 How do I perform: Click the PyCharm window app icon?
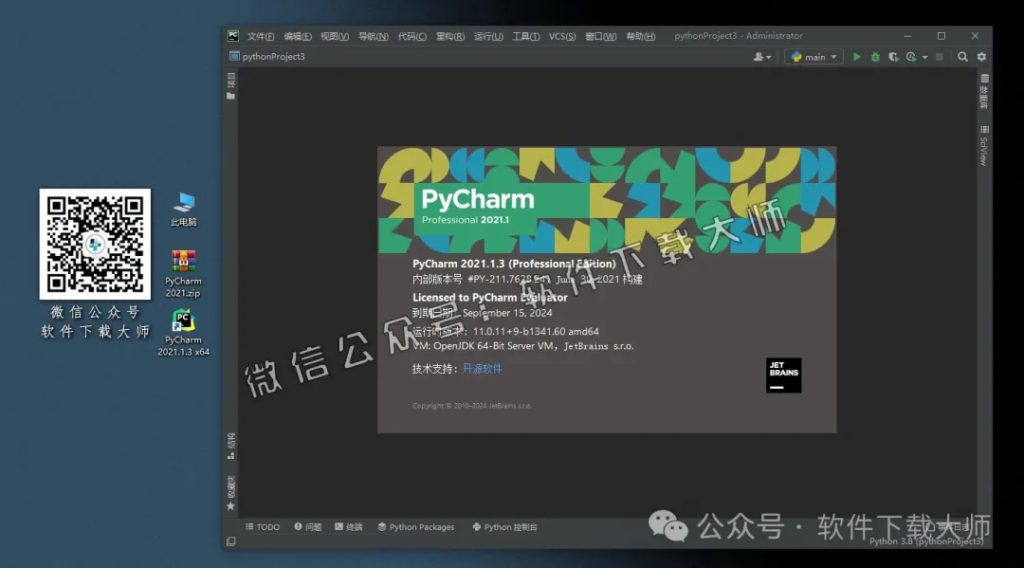(x=232, y=36)
